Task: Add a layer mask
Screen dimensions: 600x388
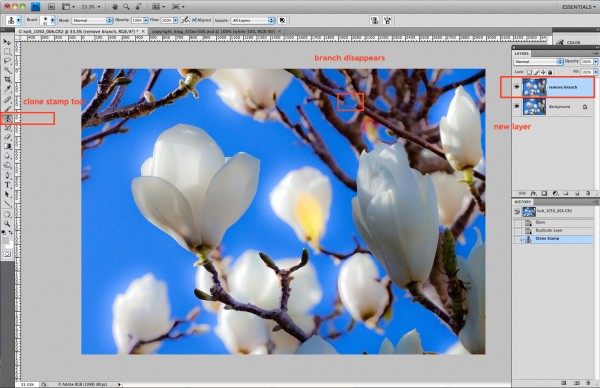Action: (544, 194)
